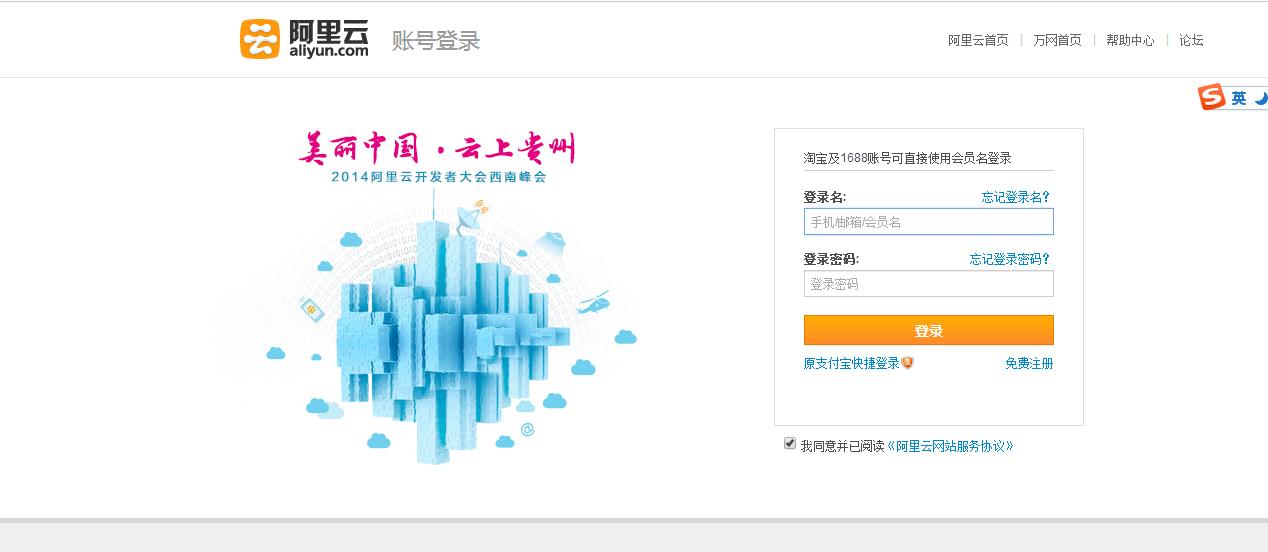Open the 阿里云网站服务协议 link
The width and height of the screenshot is (1268, 552).
(x=951, y=446)
